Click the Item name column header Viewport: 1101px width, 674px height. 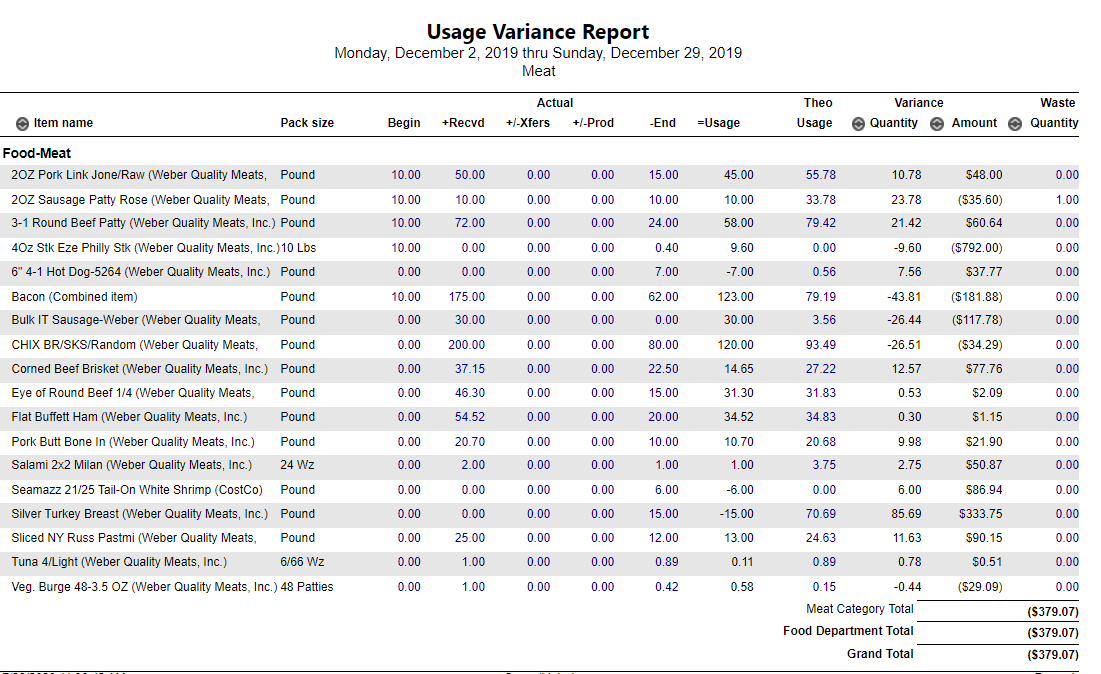(63, 123)
